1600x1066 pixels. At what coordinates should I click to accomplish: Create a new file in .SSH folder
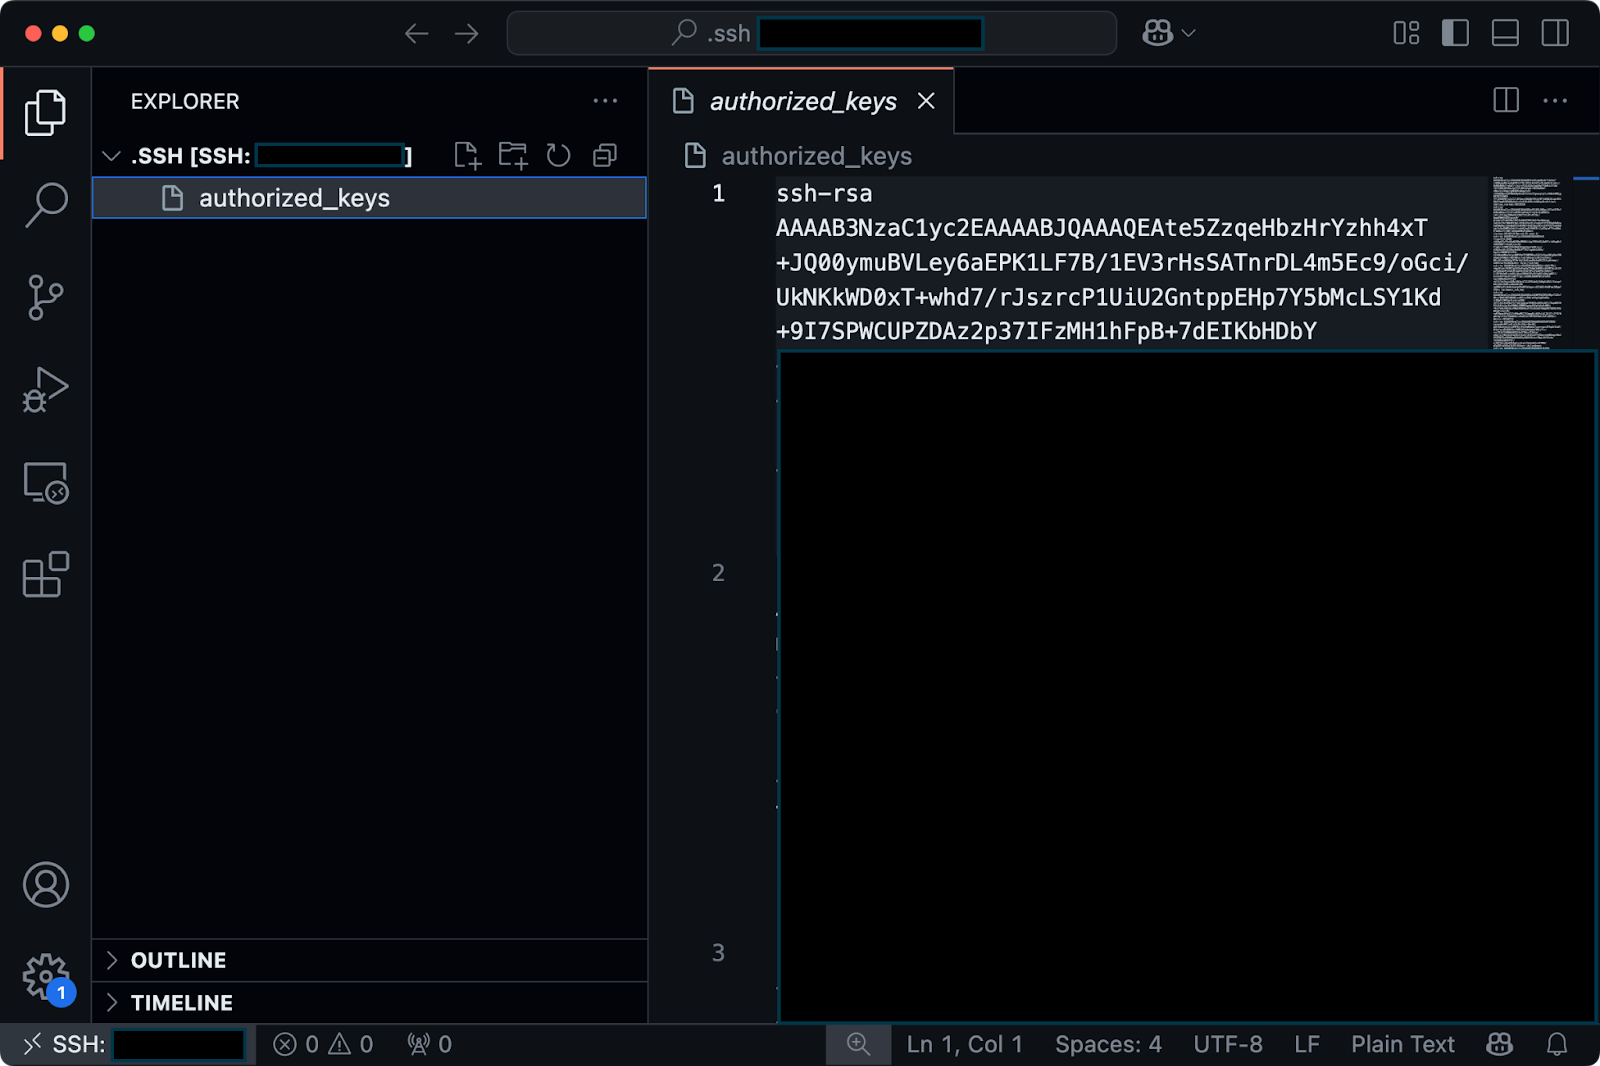point(467,155)
